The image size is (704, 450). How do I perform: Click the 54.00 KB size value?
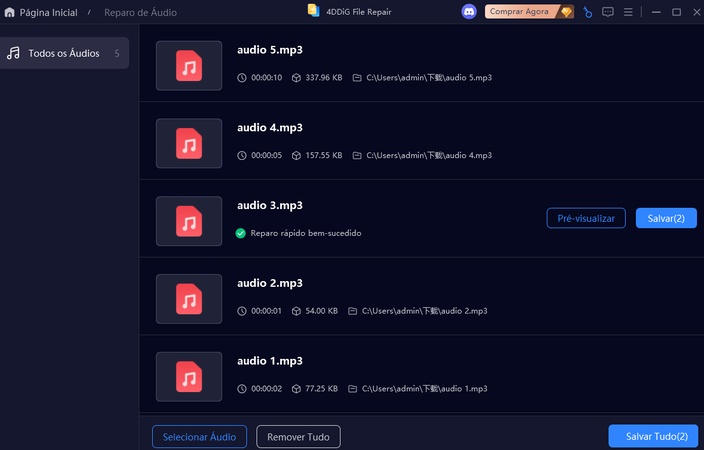[x=321, y=311]
